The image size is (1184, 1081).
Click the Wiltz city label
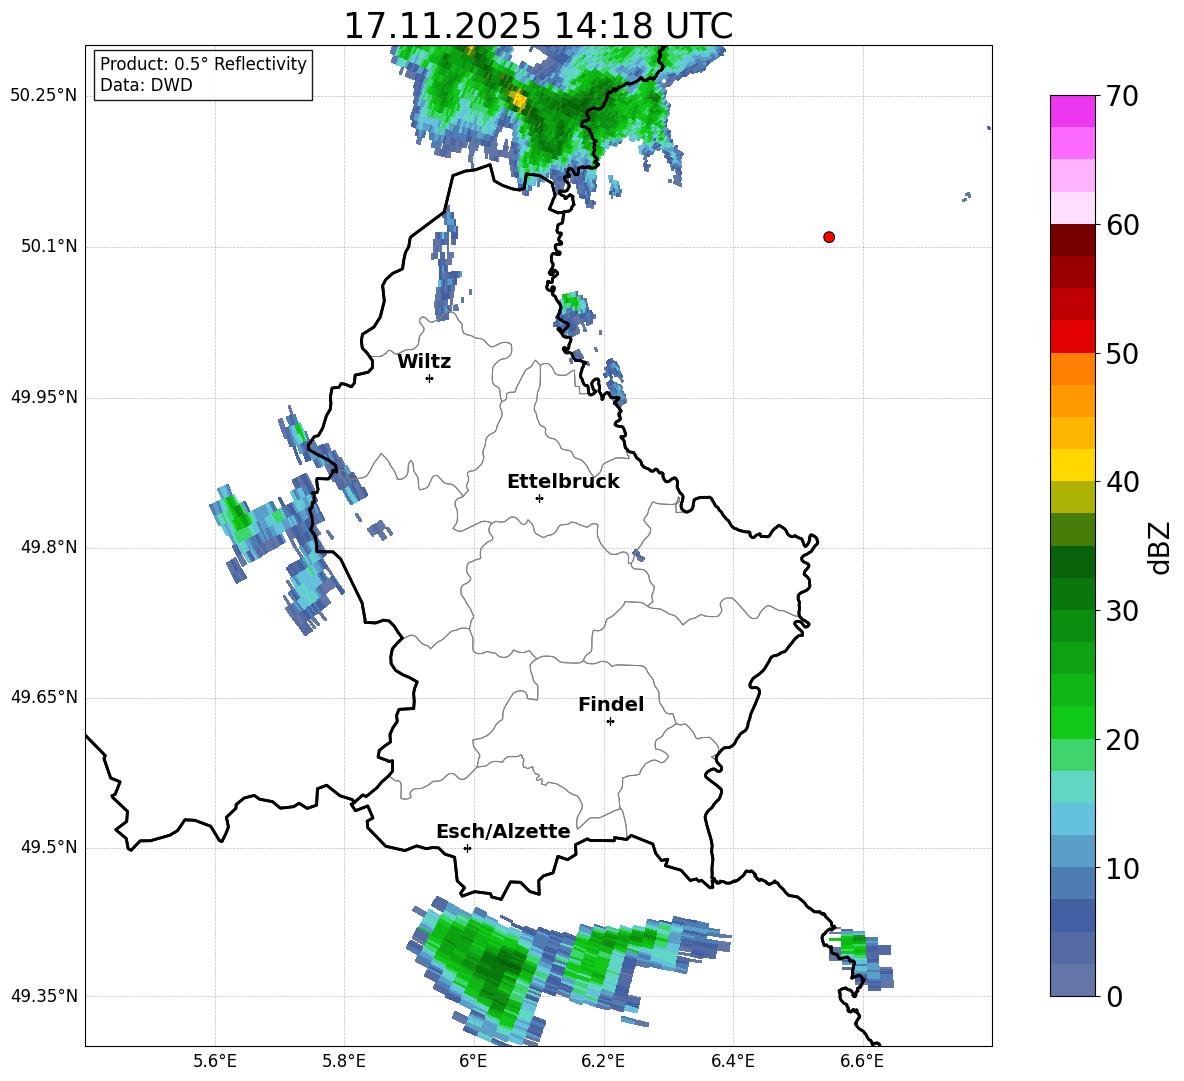[x=424, y=362]
